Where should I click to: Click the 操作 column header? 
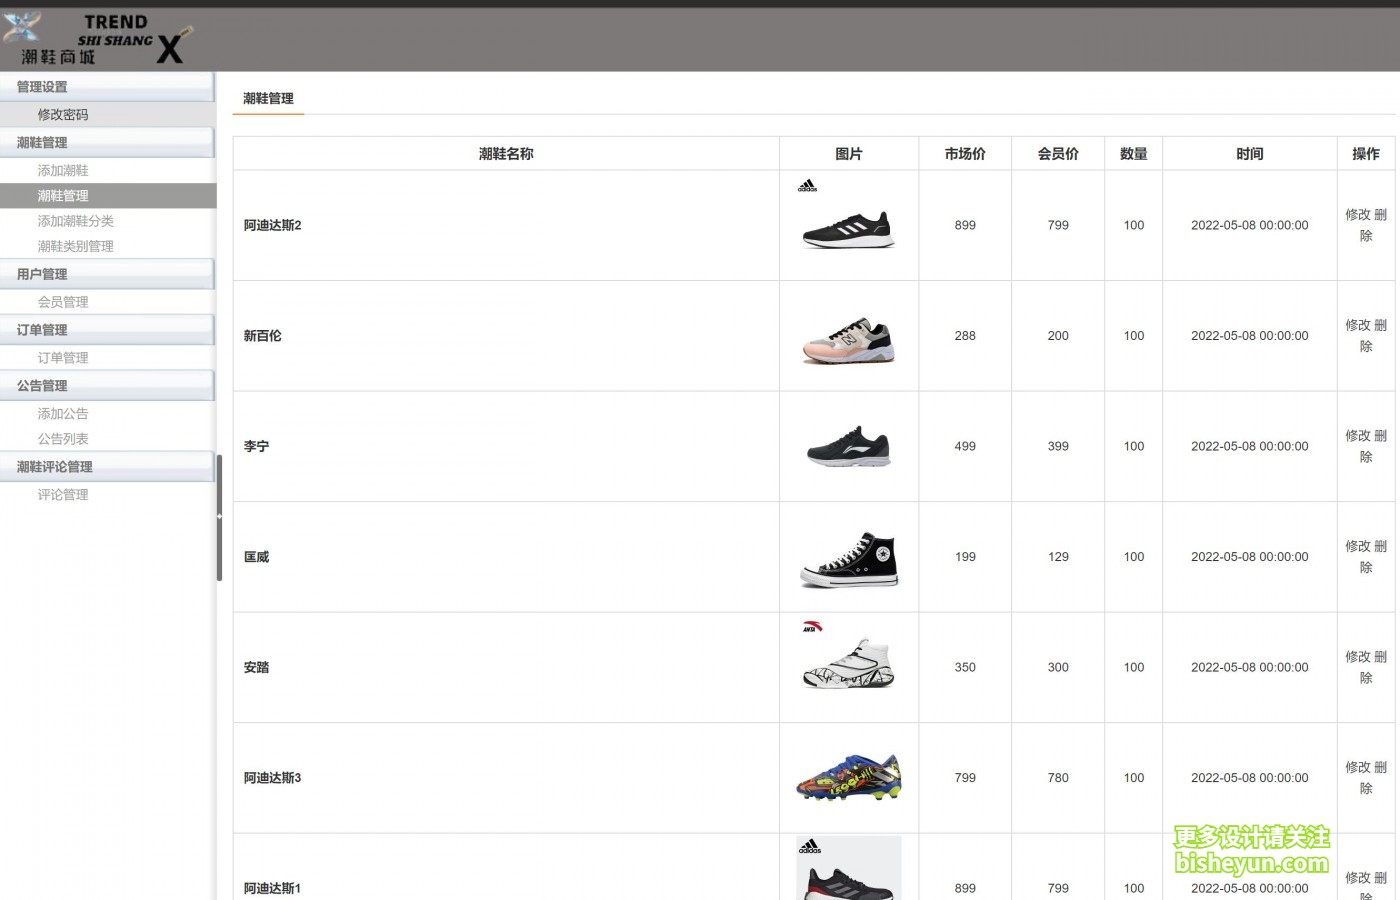(1366, 154)
